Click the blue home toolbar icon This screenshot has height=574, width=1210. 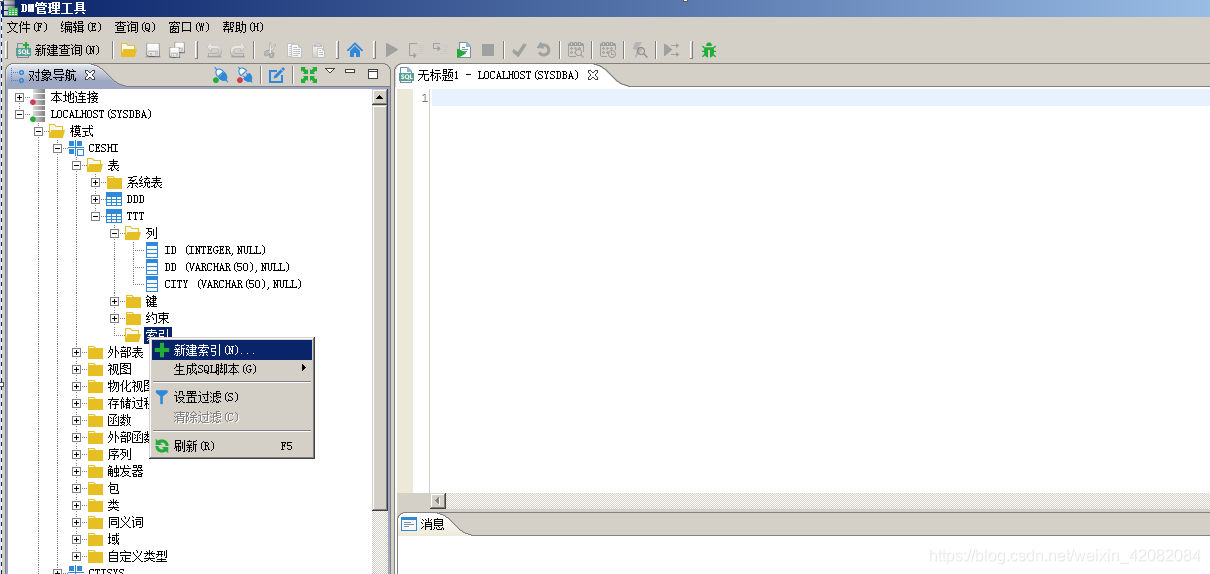354,50
